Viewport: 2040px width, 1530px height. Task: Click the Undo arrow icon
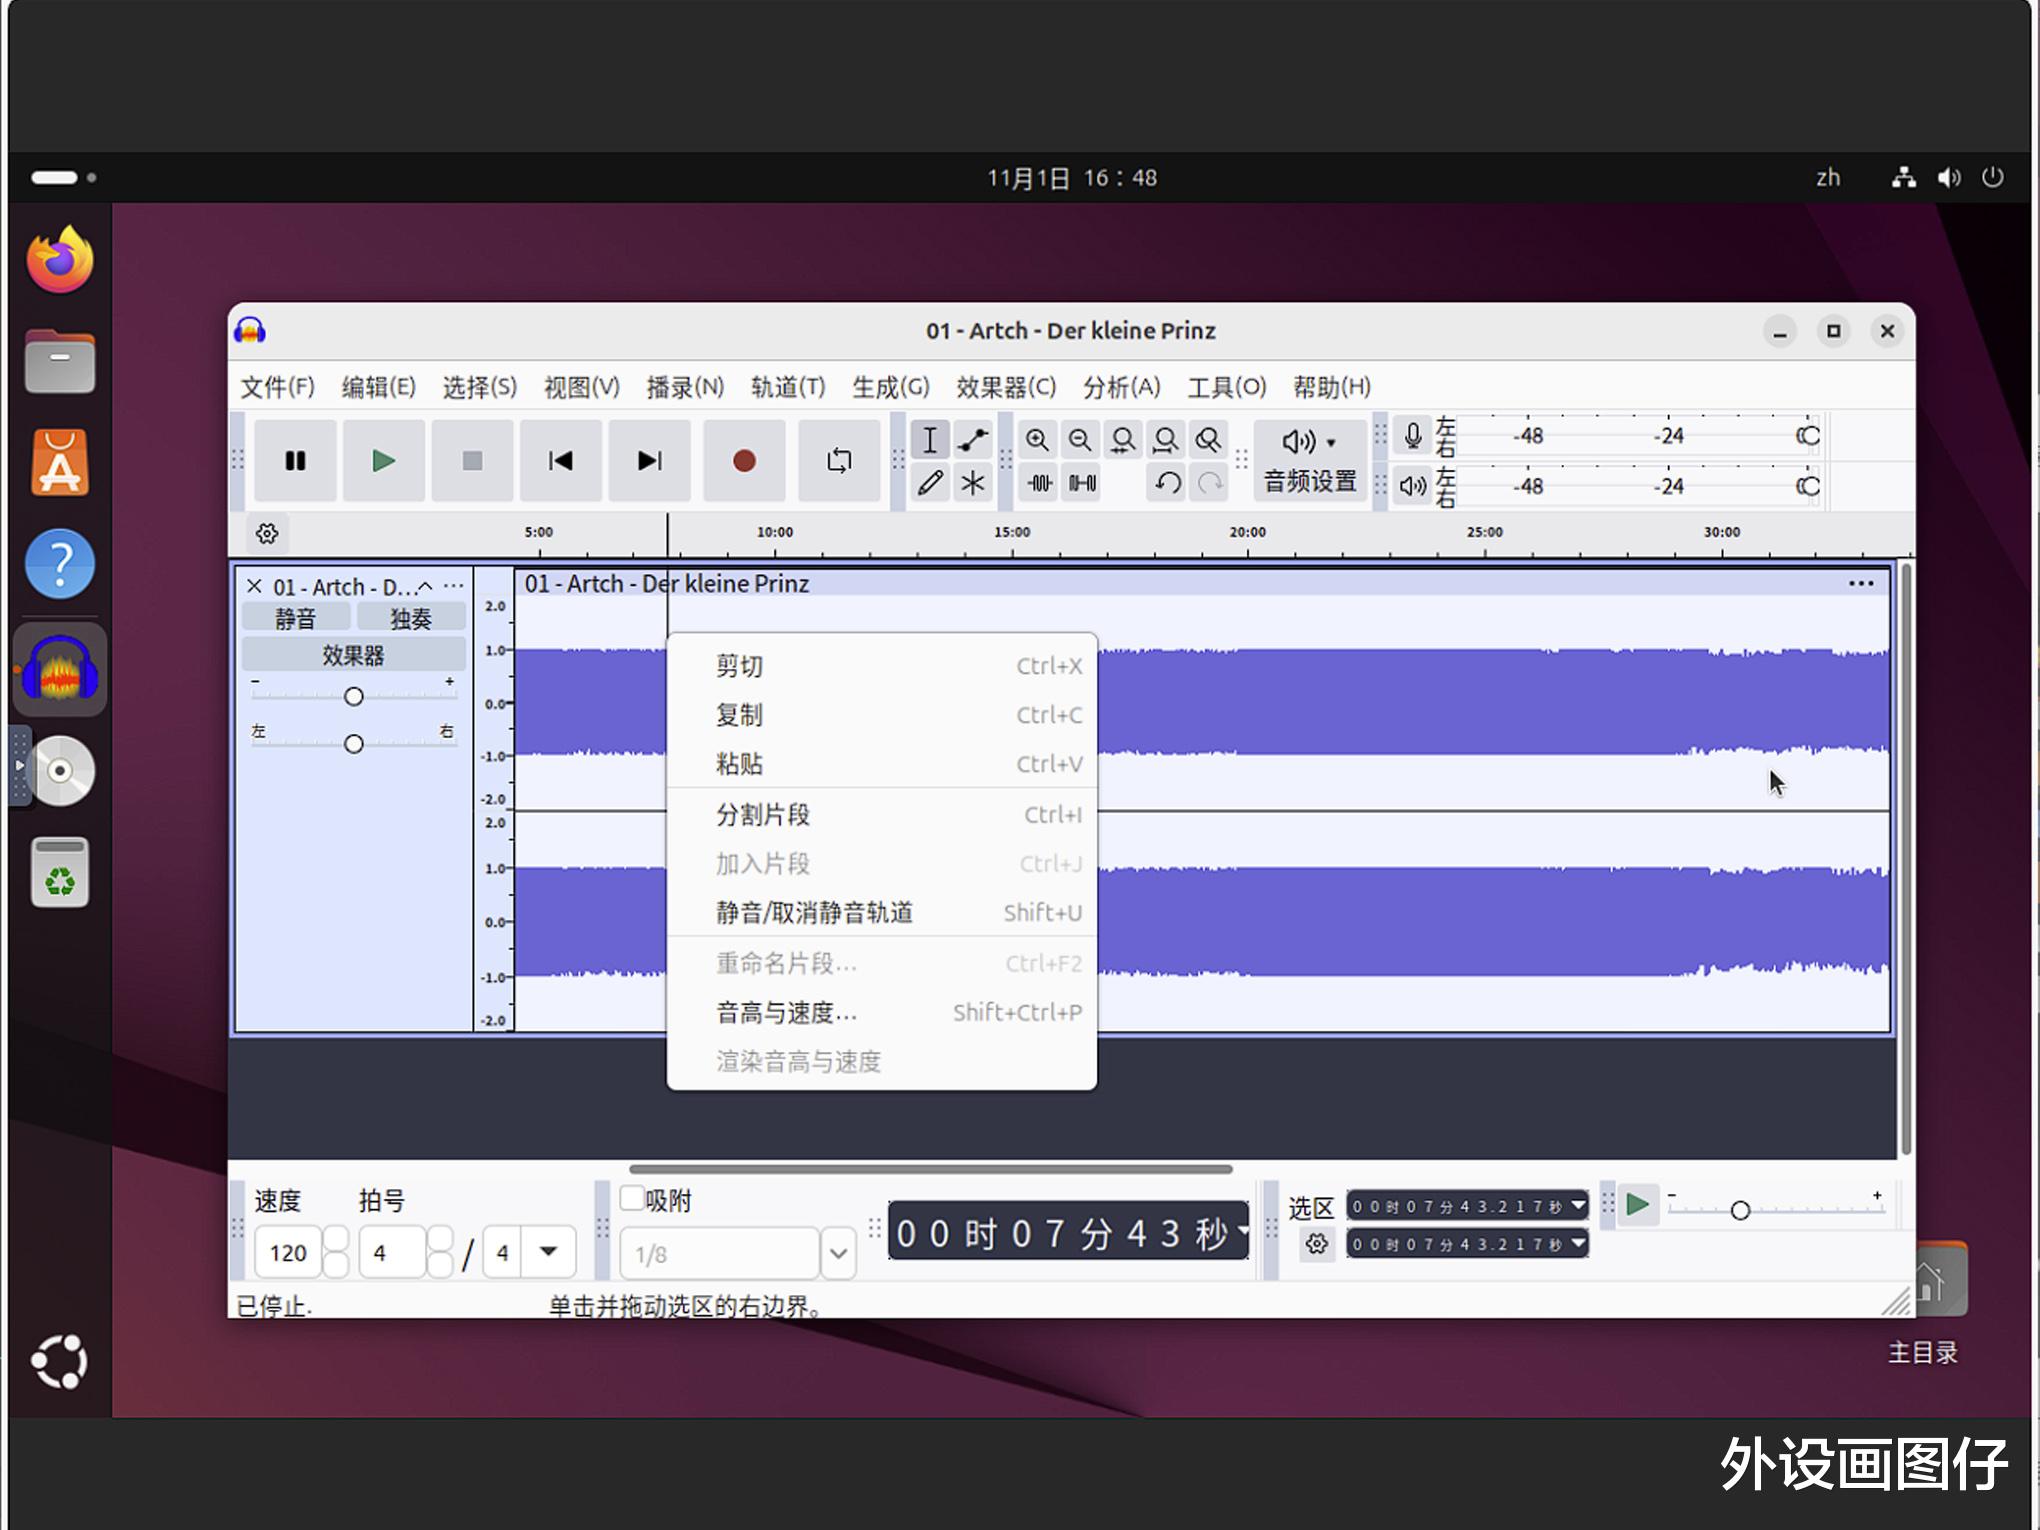tap(1167, 483)
